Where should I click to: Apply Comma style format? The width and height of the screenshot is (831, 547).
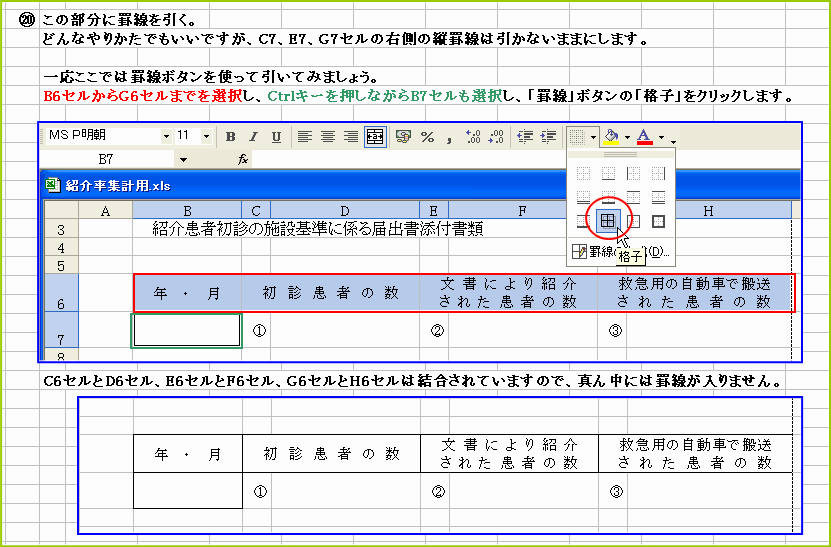click(x=449, y=138)
